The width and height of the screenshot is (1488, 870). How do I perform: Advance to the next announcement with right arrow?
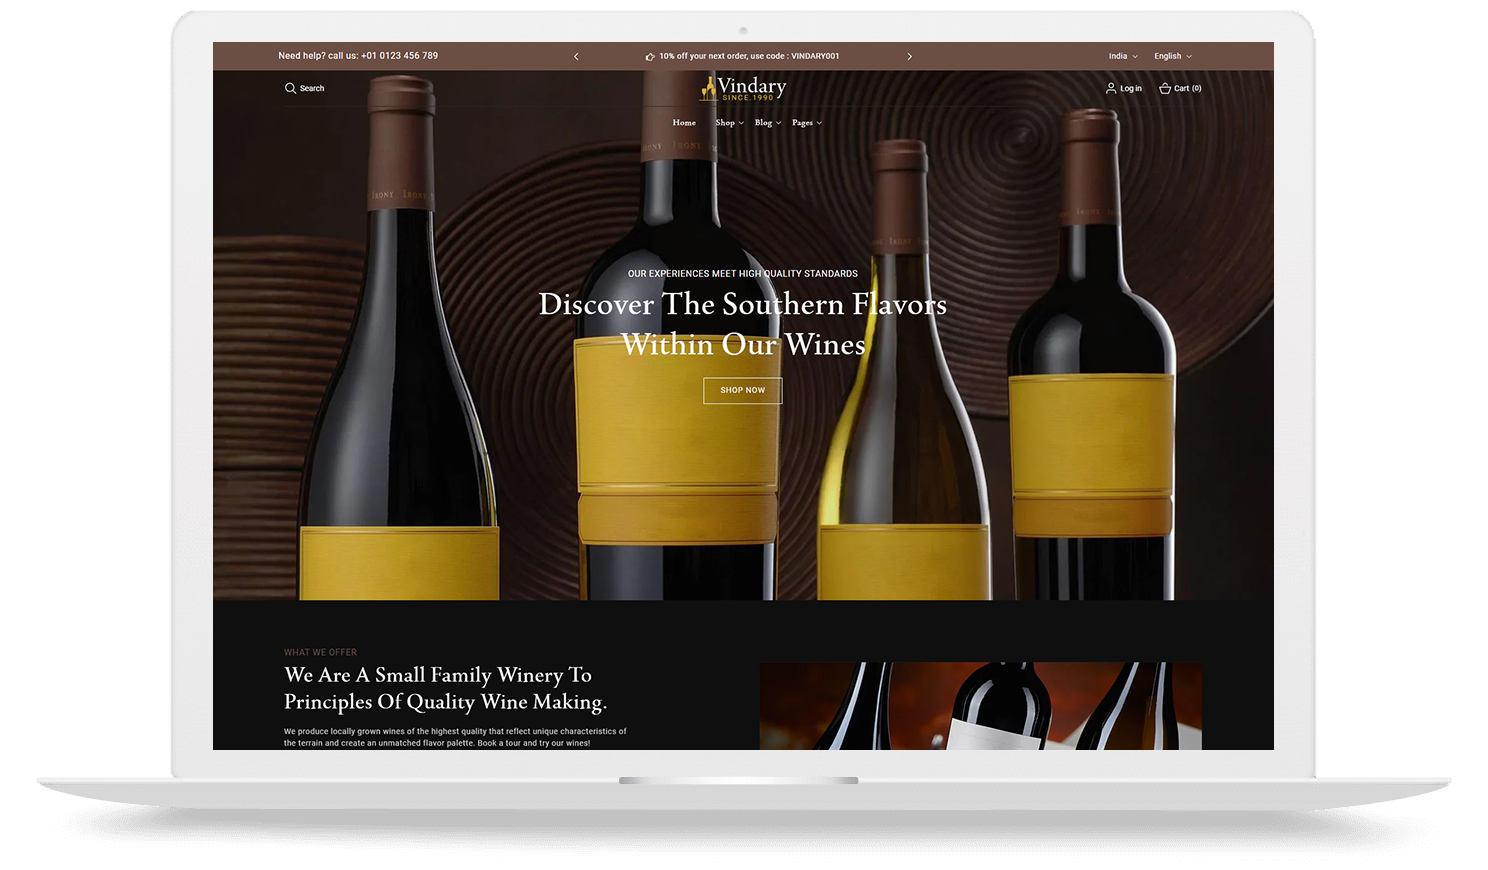909,57
